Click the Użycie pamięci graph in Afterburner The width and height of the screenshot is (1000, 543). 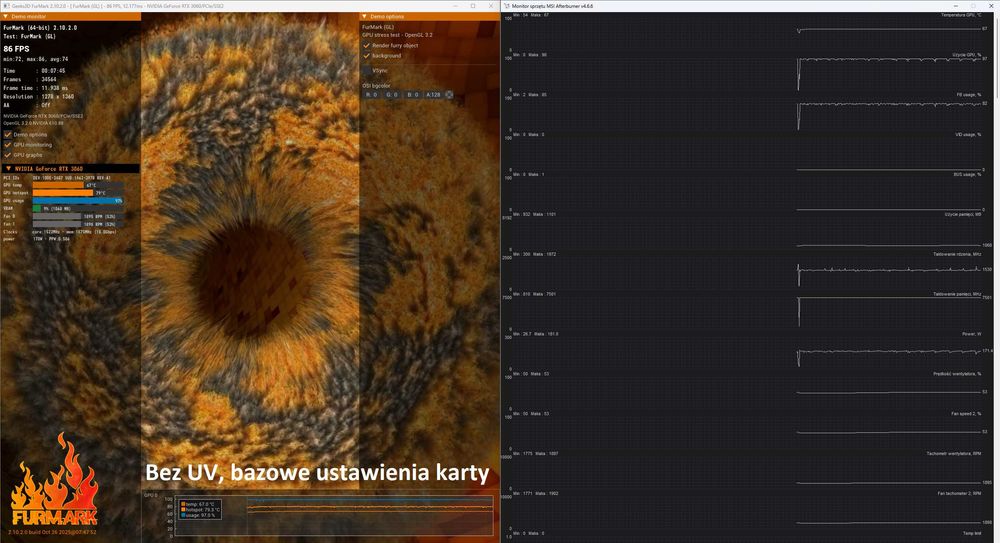(x=747, y=233)
